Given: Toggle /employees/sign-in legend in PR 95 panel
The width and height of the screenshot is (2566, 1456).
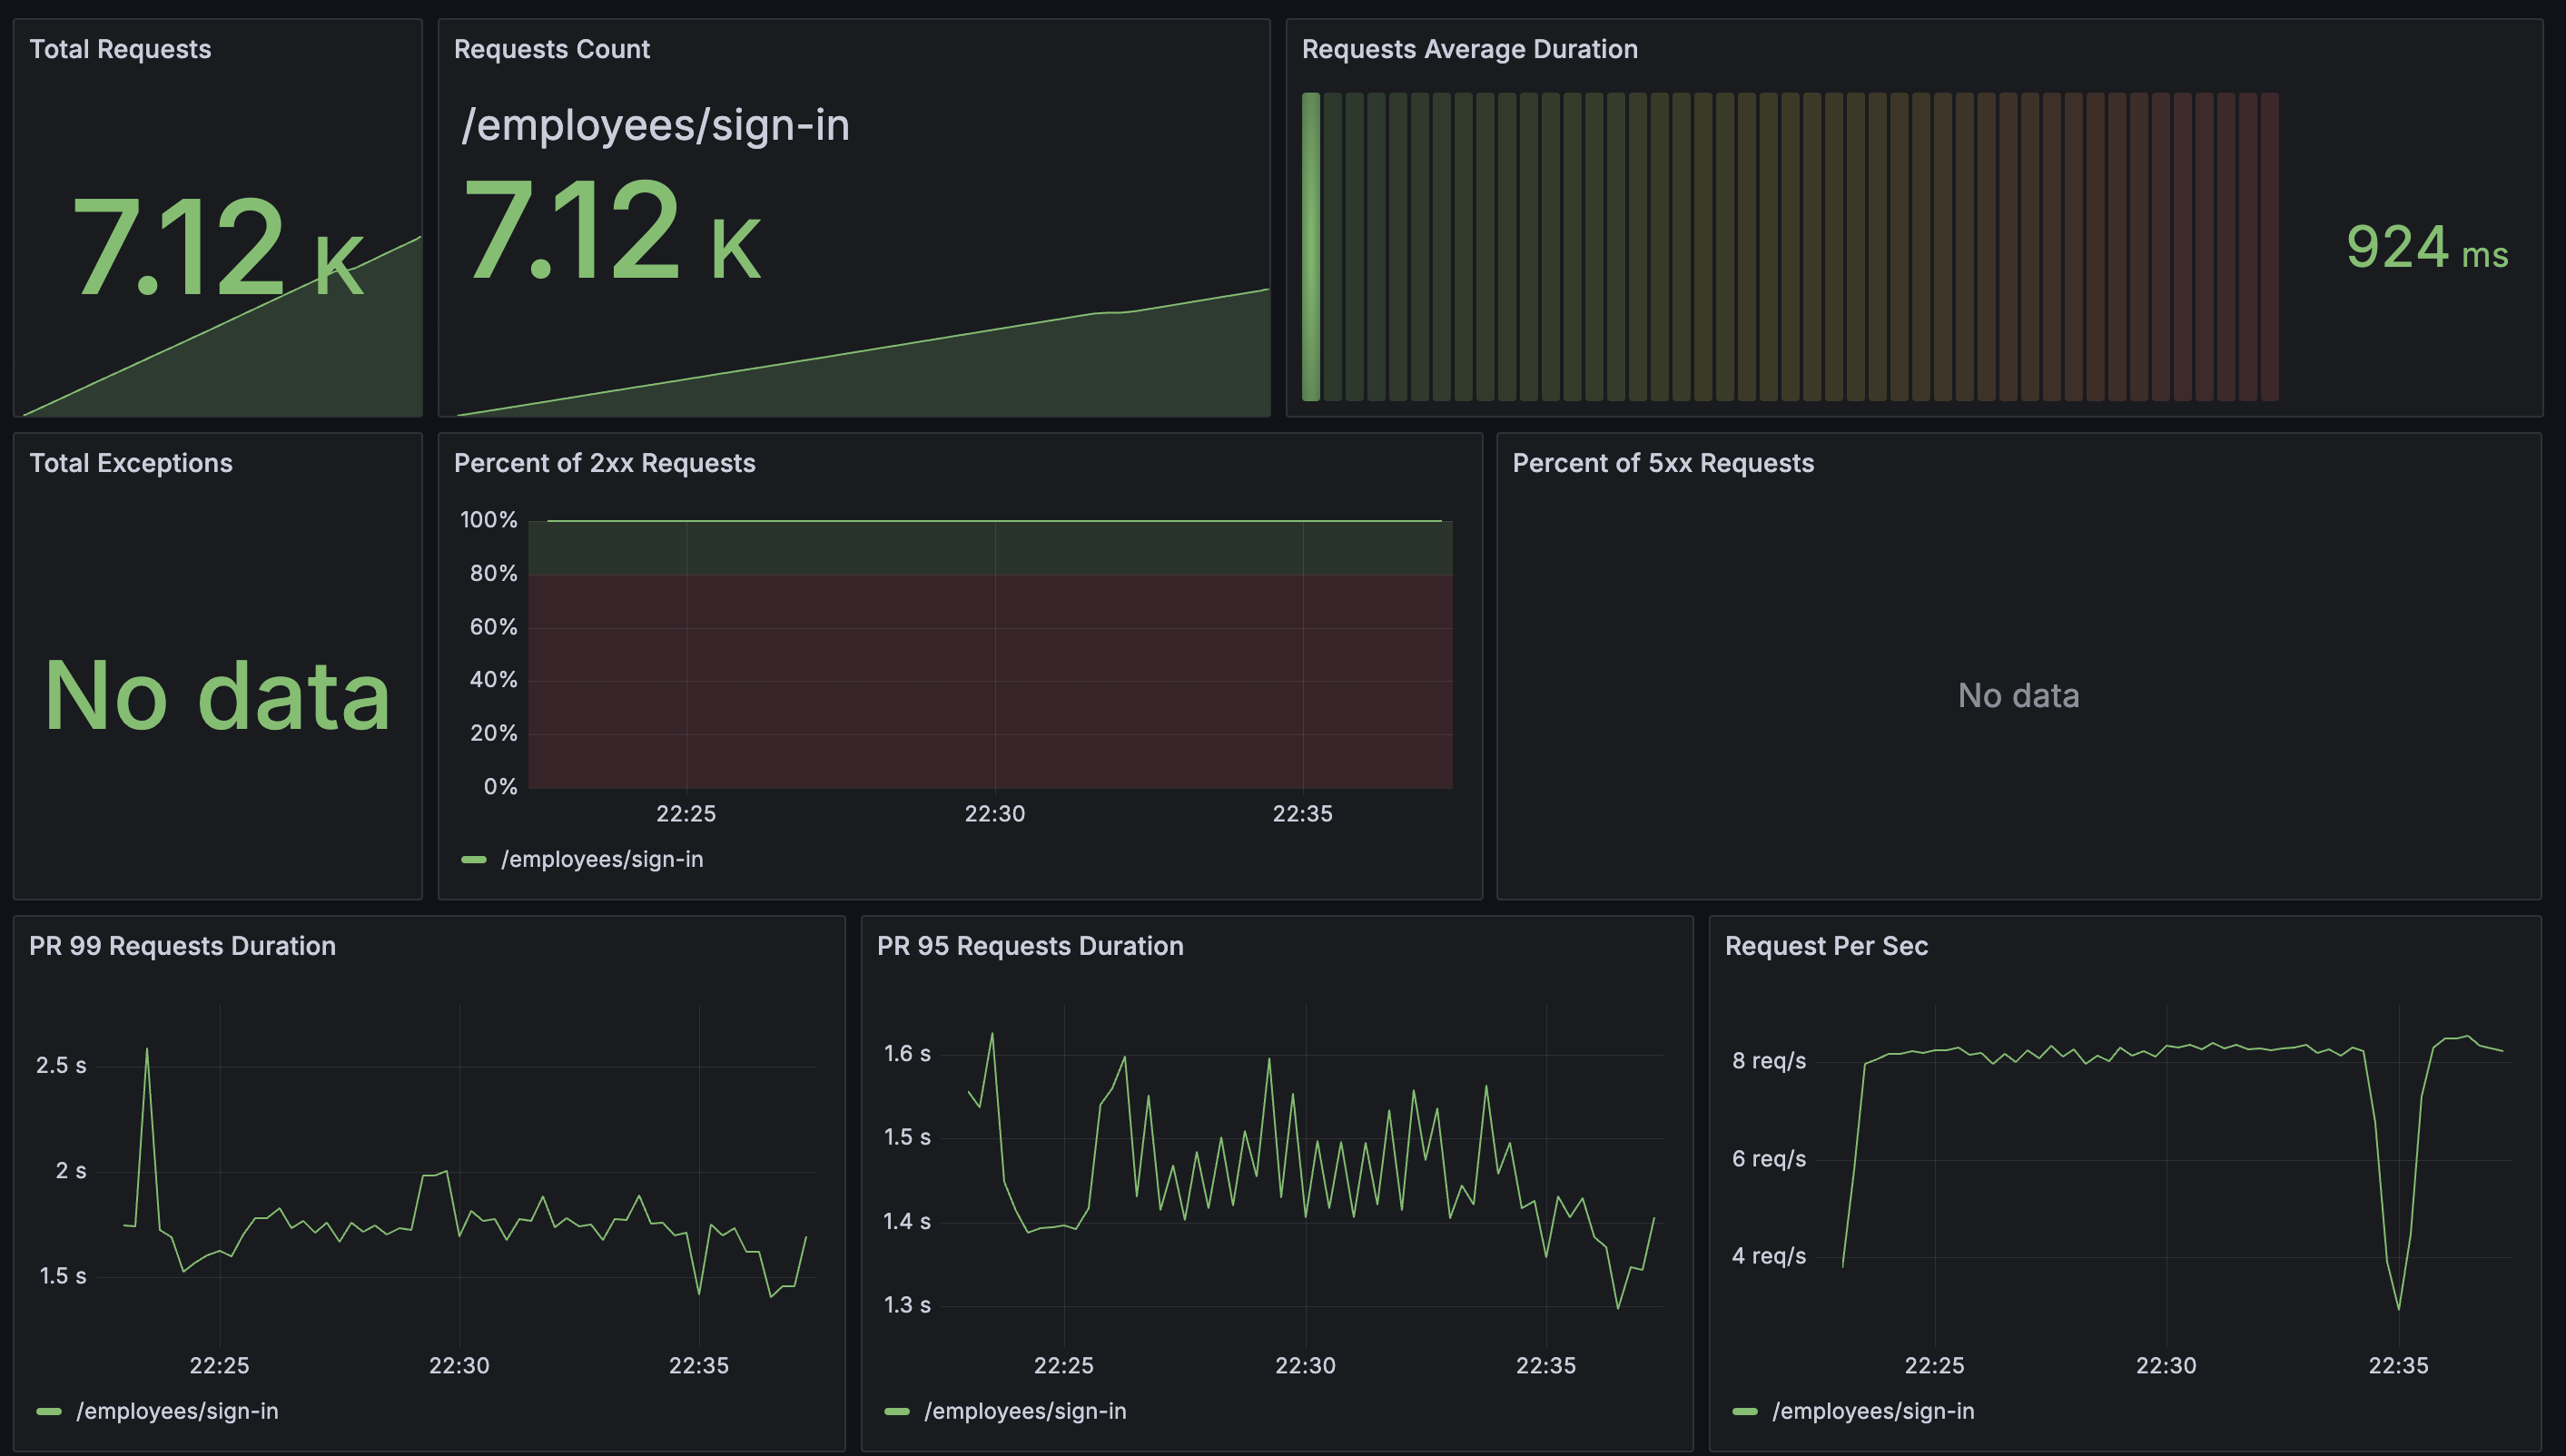Looking at the screenshot, I should click(x=1025, y=1411).
